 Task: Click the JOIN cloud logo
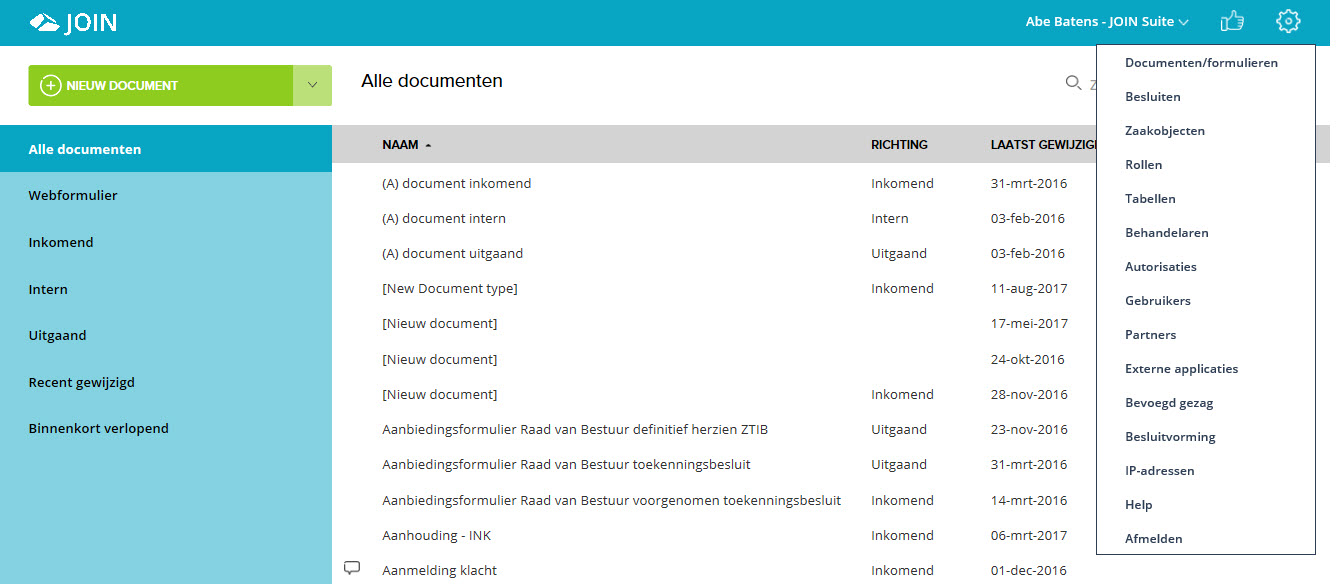(41, 20)
